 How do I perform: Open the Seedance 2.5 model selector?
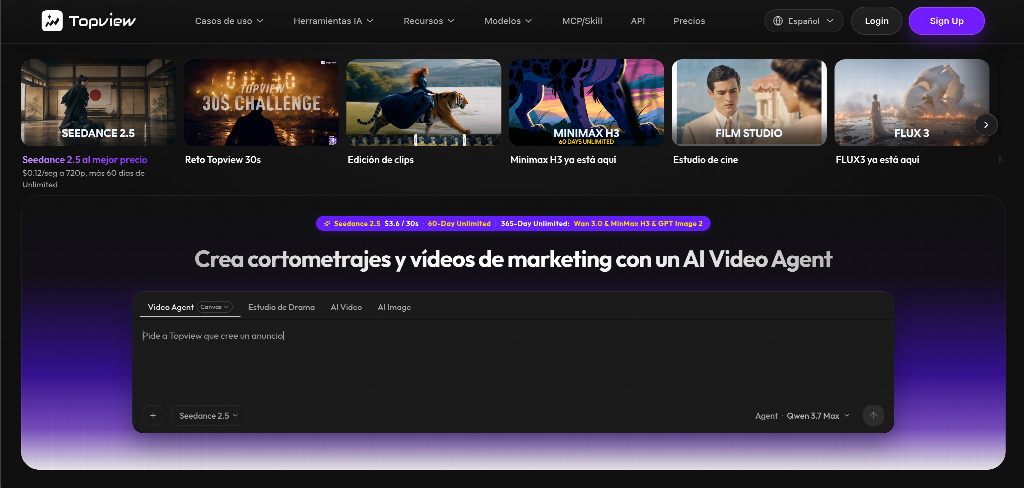pos(209,415)
